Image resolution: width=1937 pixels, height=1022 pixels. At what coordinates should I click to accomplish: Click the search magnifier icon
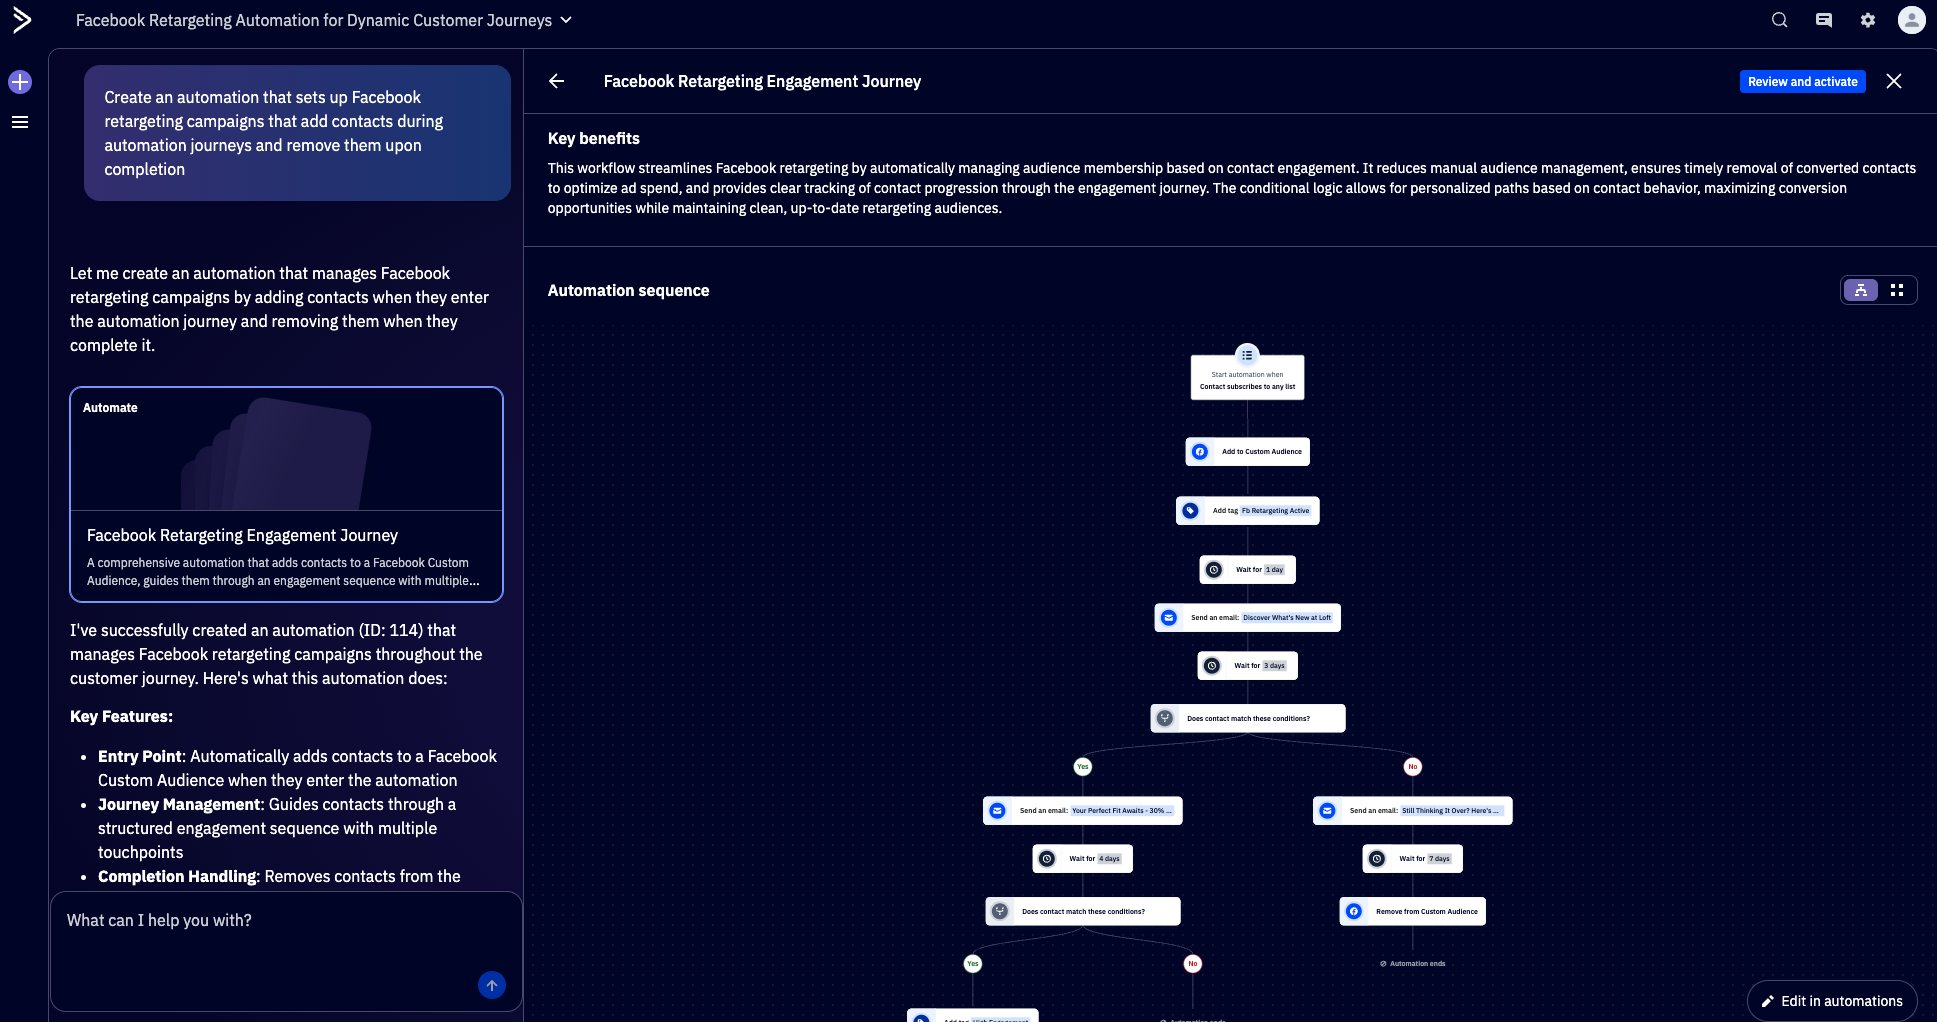(x=1779, y=20)
